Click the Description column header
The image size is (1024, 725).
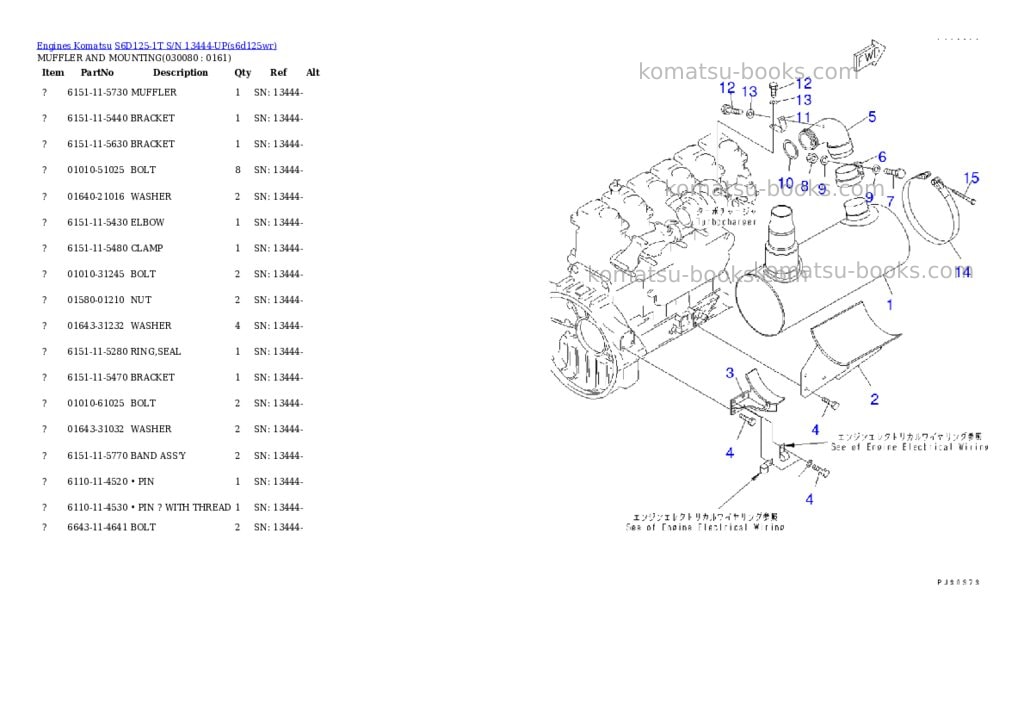click(180, 72)
